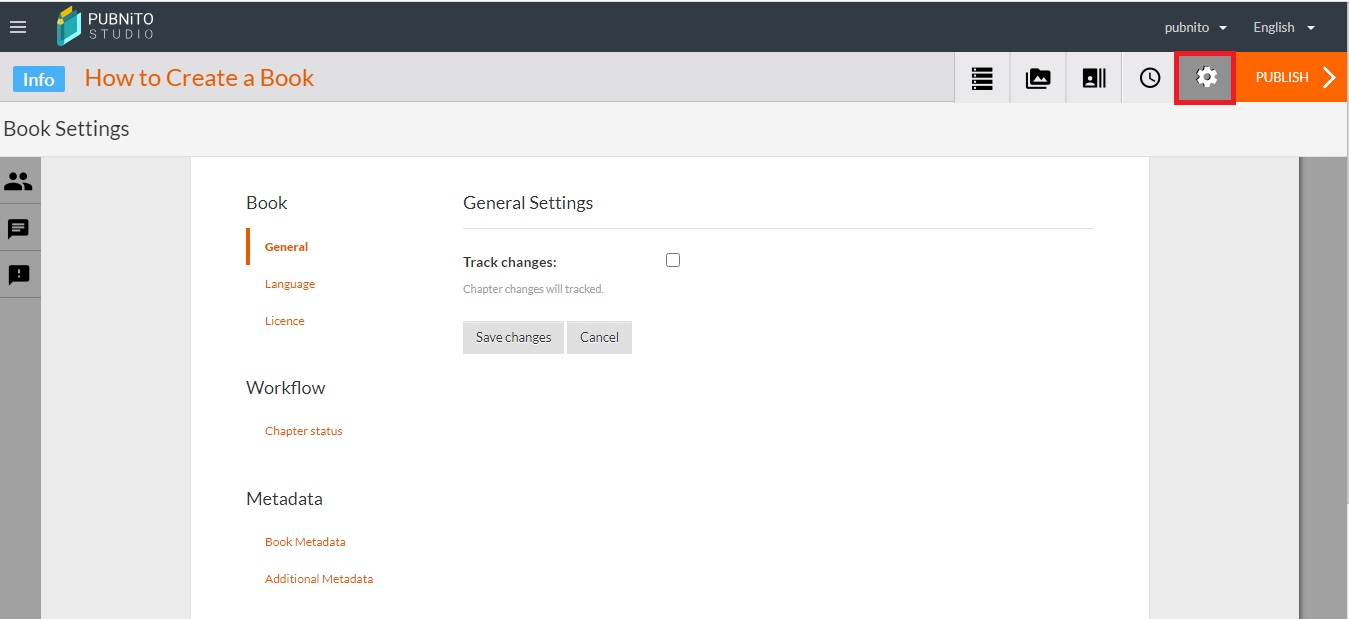Open the table of contents list icon
The height and width of the screenshot is (619, 1349).
pyautogui.click(x=982, y=78)
